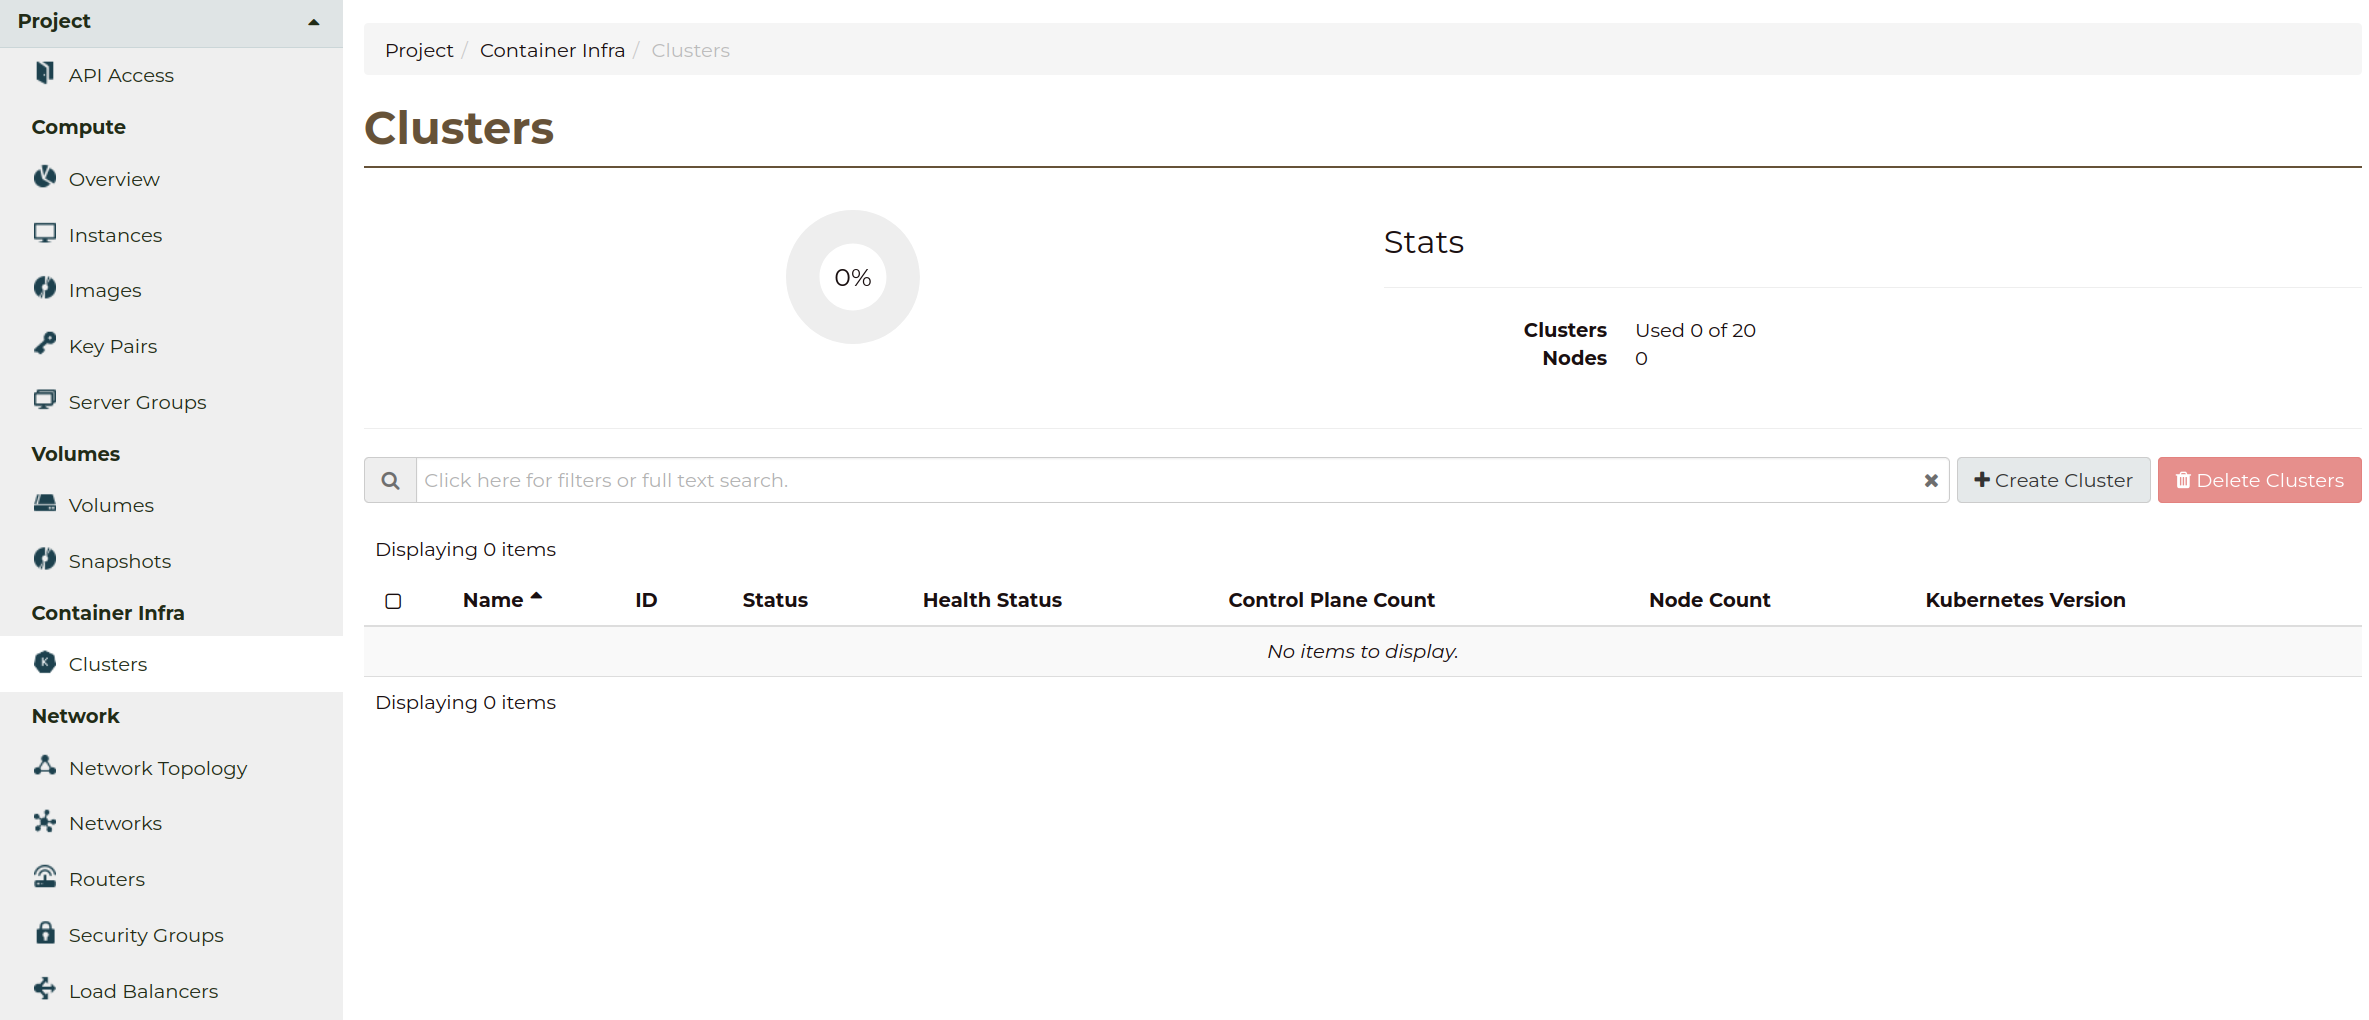Click the Key Pairs key icon
Screen dimensions: 2369x1020
pyautogui.click(x=44, y=343)
